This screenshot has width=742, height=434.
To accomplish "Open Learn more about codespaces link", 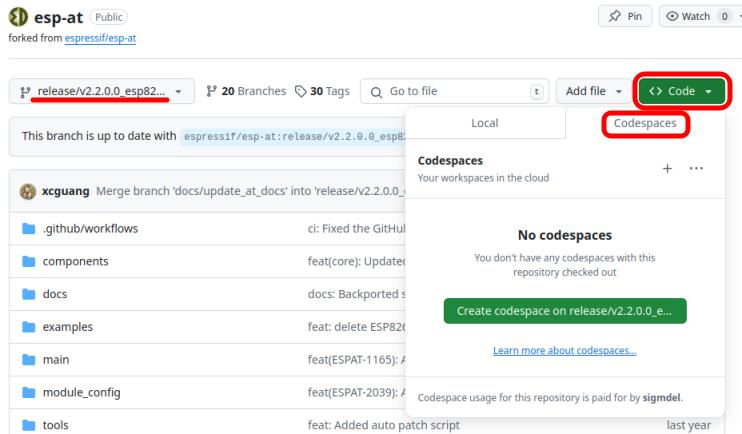I will coord(565,350).
